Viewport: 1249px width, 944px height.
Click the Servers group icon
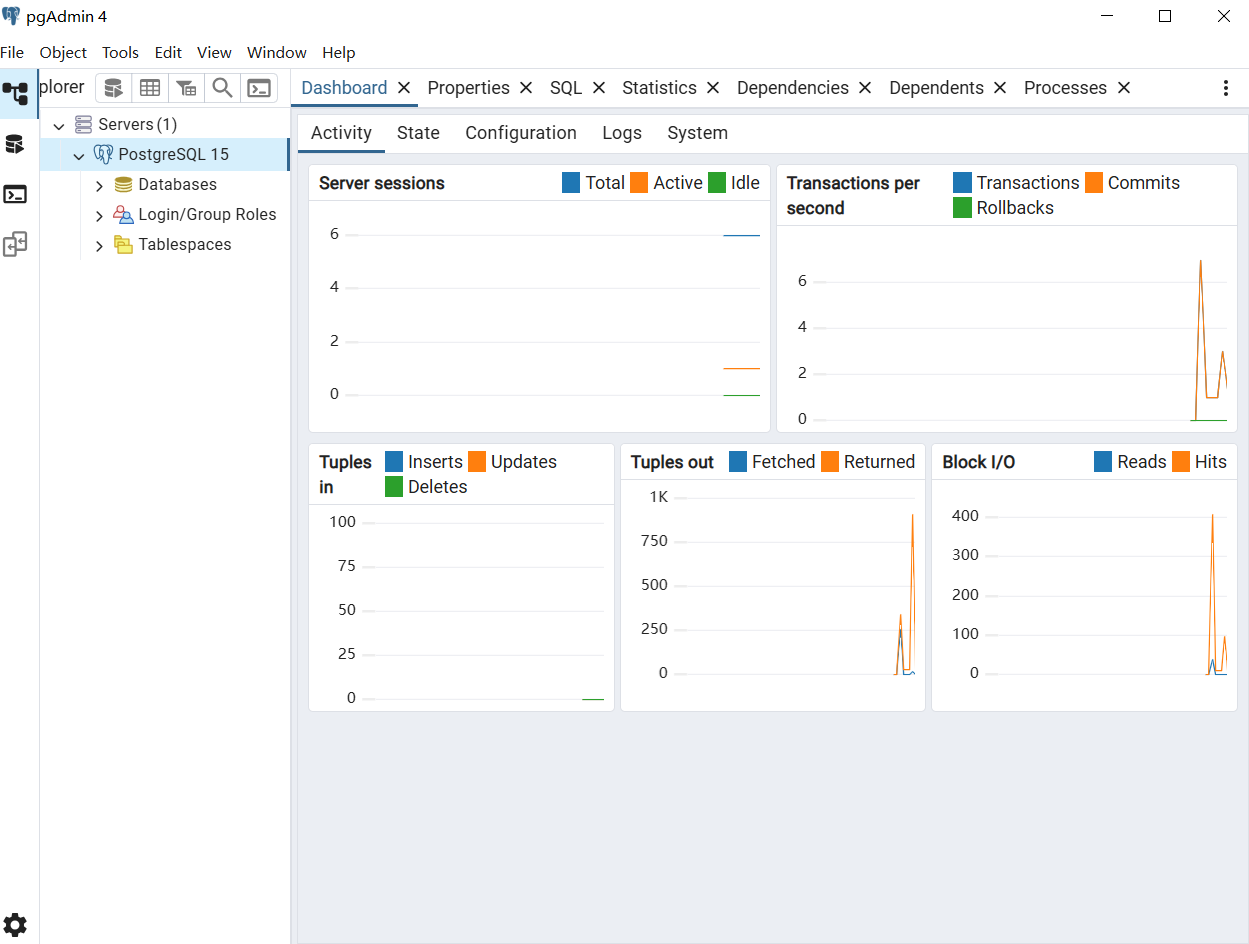coord(84,125)
